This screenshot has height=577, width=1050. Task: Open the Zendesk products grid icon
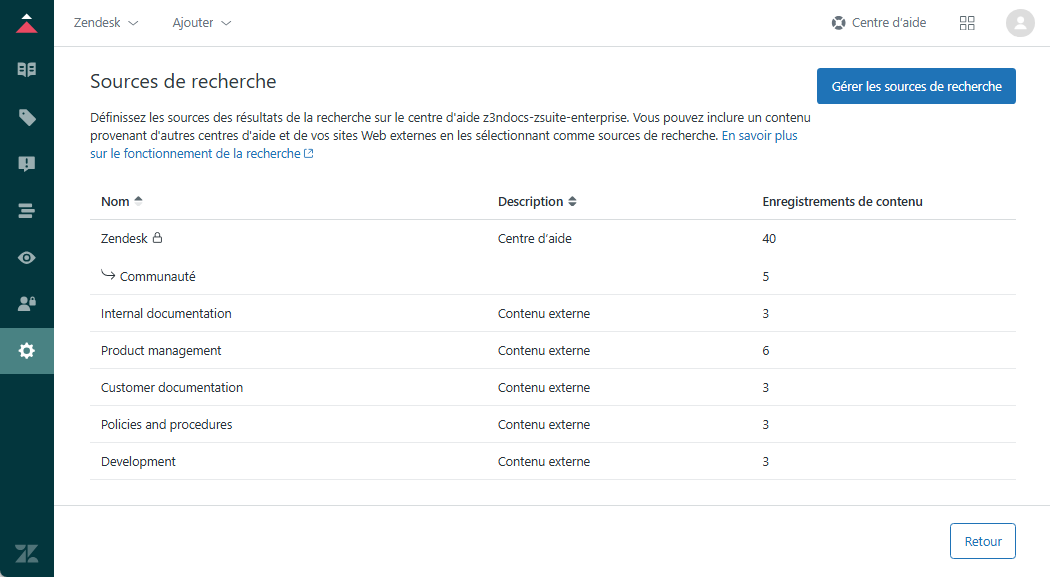coord(967,23)
